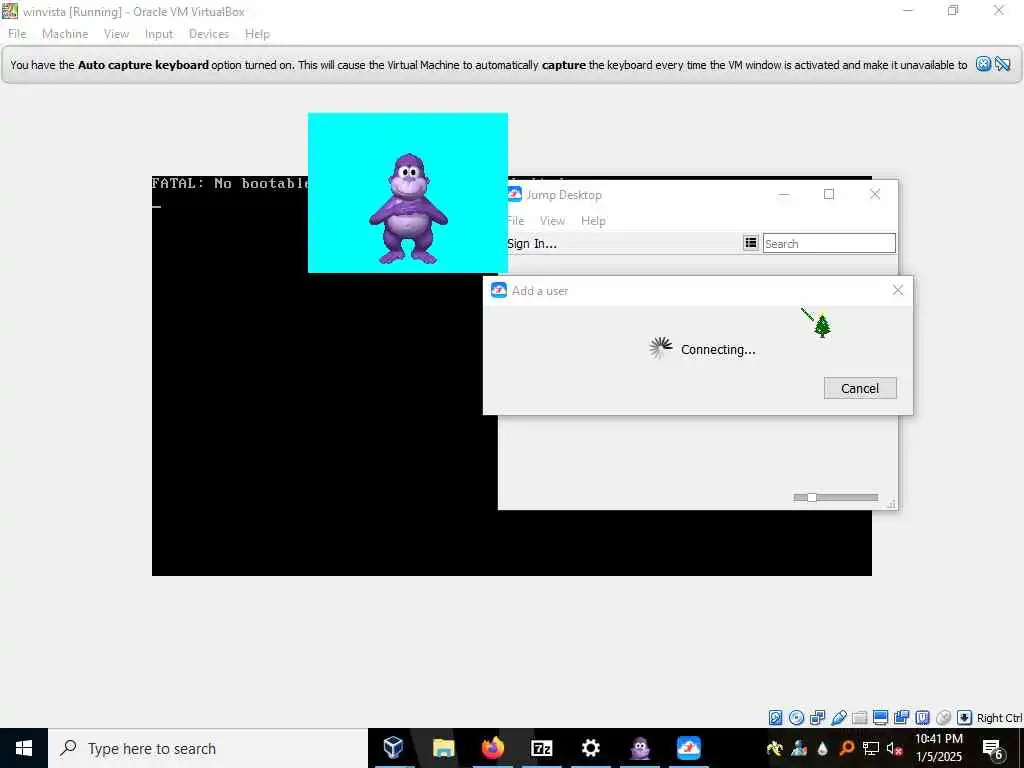Open the Jump Desktop Help menu
This screenshot has height=768, width=1024.
click(x=593, y=221)
